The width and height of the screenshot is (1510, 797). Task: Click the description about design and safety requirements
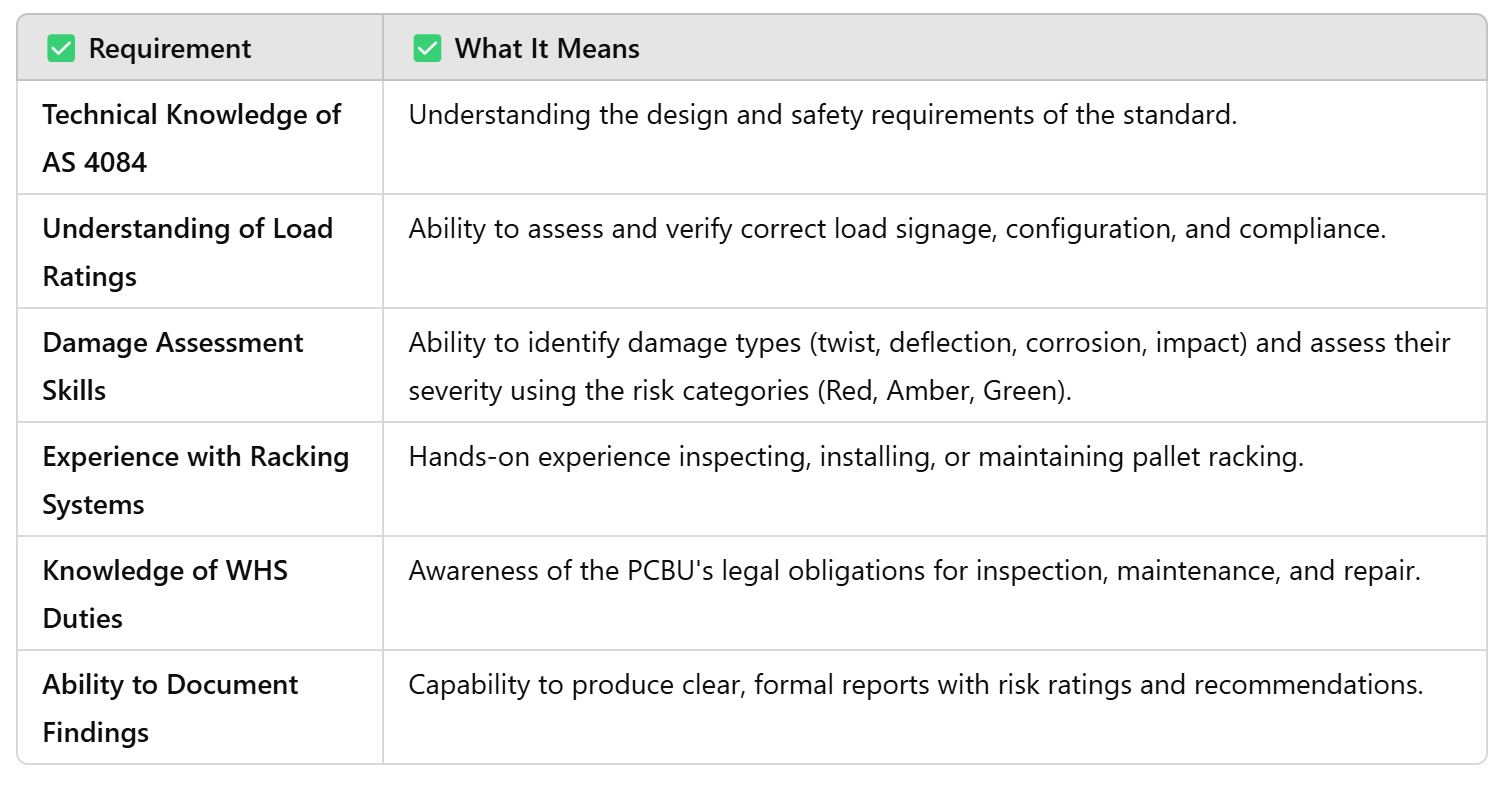pyautogui.click(x=822, y=115)
